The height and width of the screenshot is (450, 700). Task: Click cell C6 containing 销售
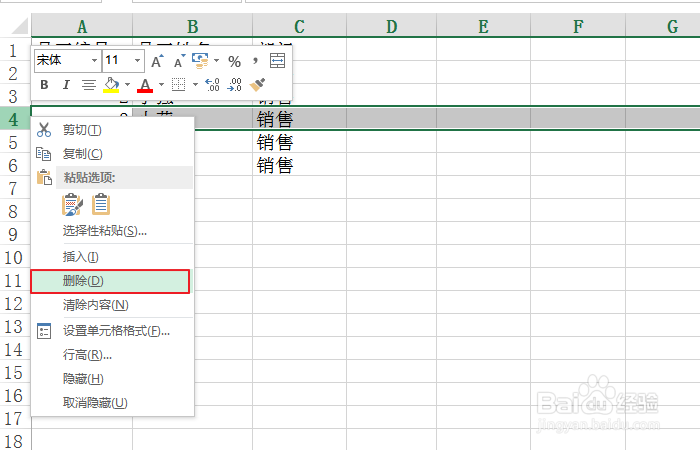click(299, 165)
